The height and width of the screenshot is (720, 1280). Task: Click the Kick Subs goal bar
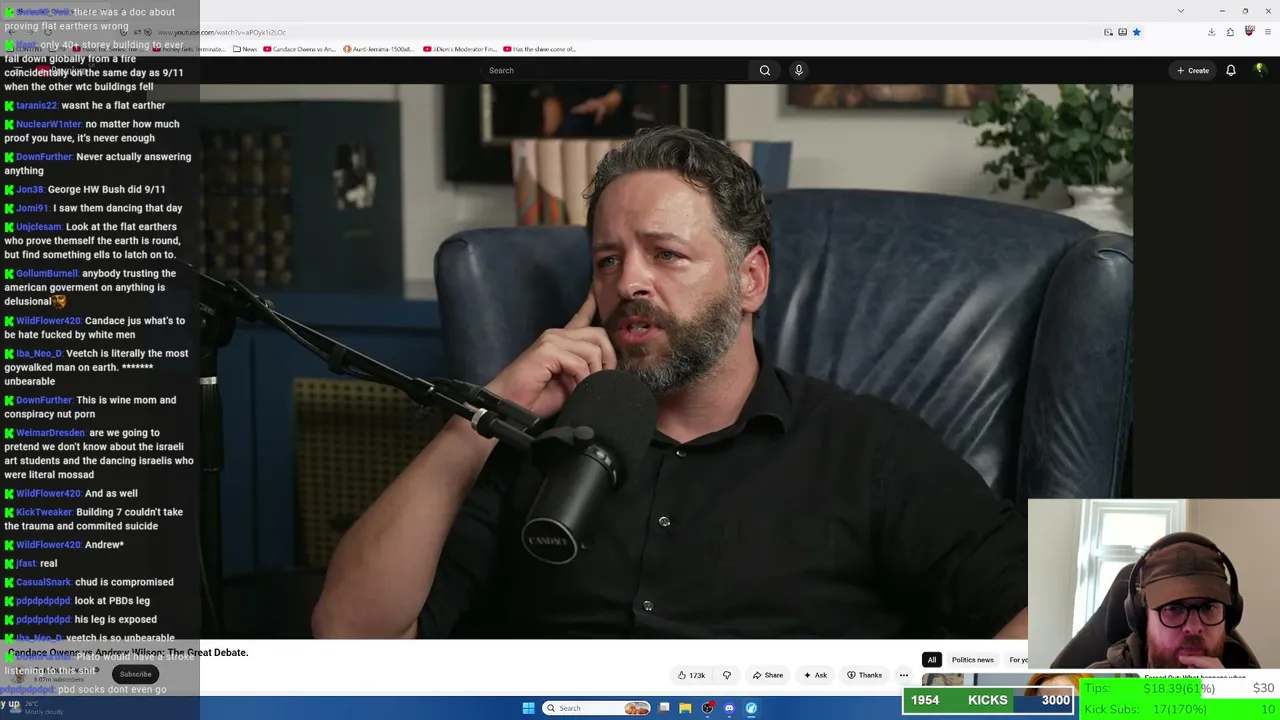pyautogui.click(x=1179, y=710)
